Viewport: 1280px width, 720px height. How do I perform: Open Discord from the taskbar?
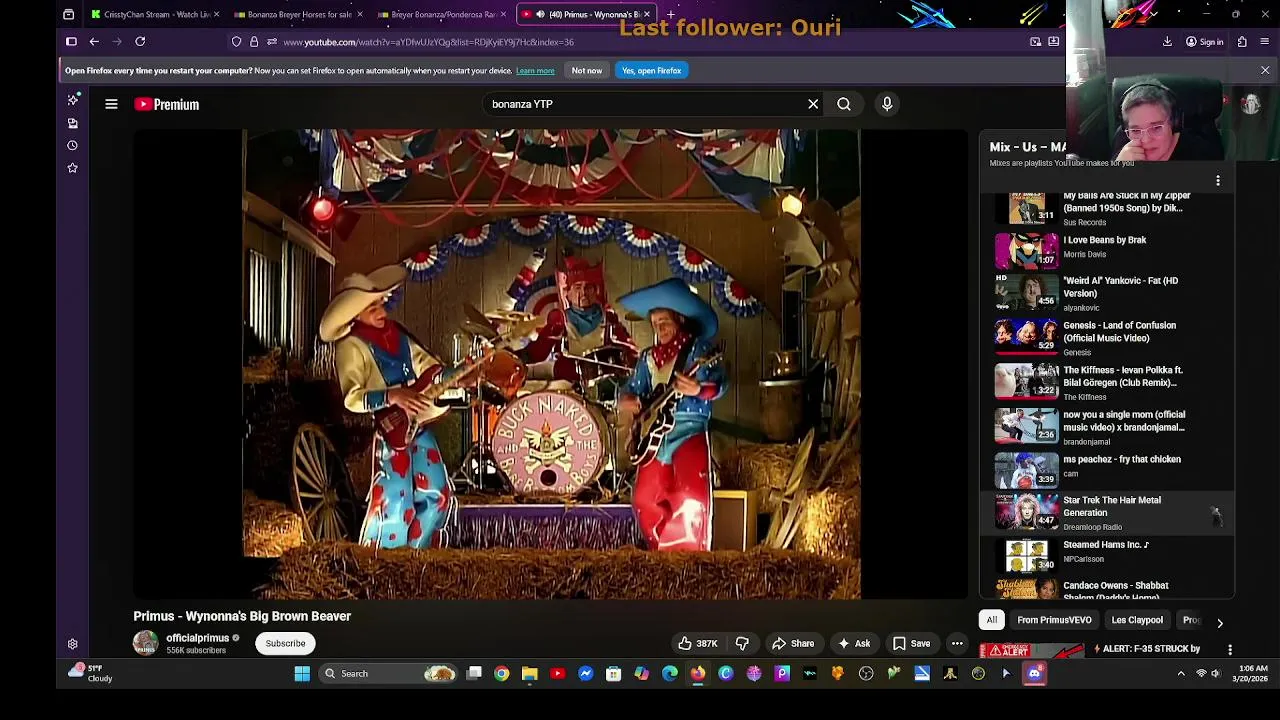click(x=1034, y=674)
